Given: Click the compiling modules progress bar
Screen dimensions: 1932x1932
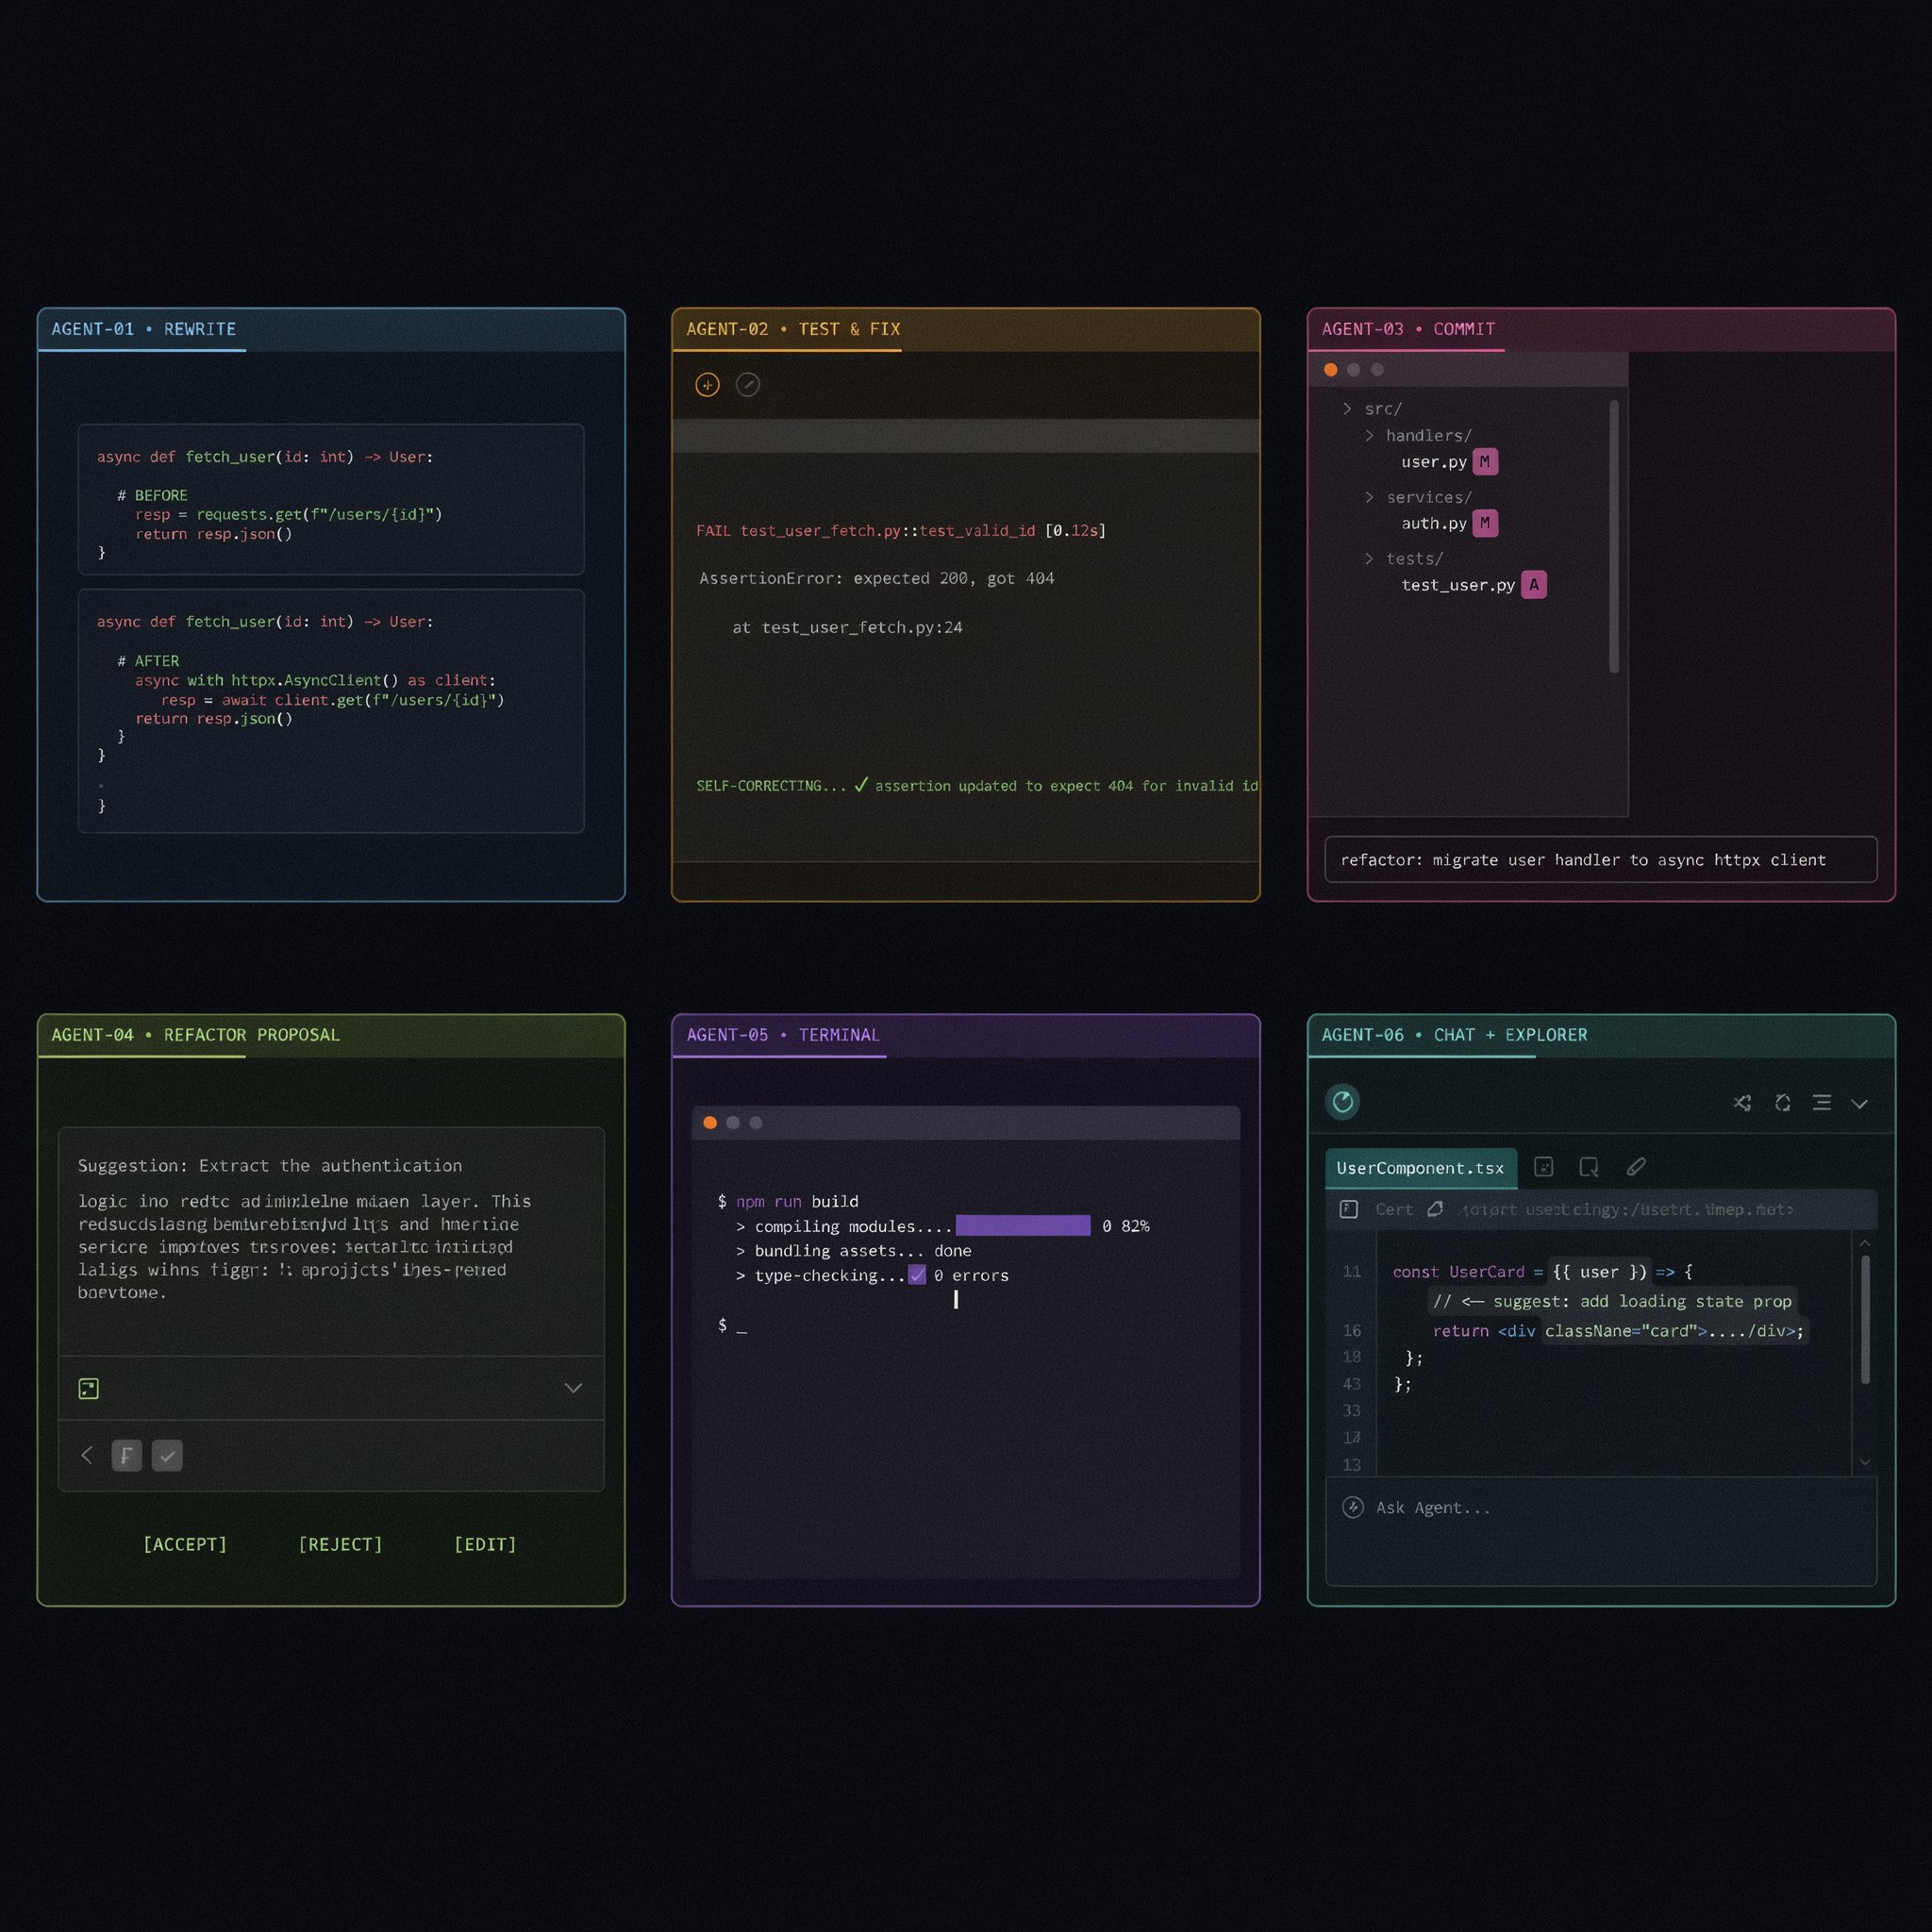Looking at the screenshot, I should [1022, 1226].
